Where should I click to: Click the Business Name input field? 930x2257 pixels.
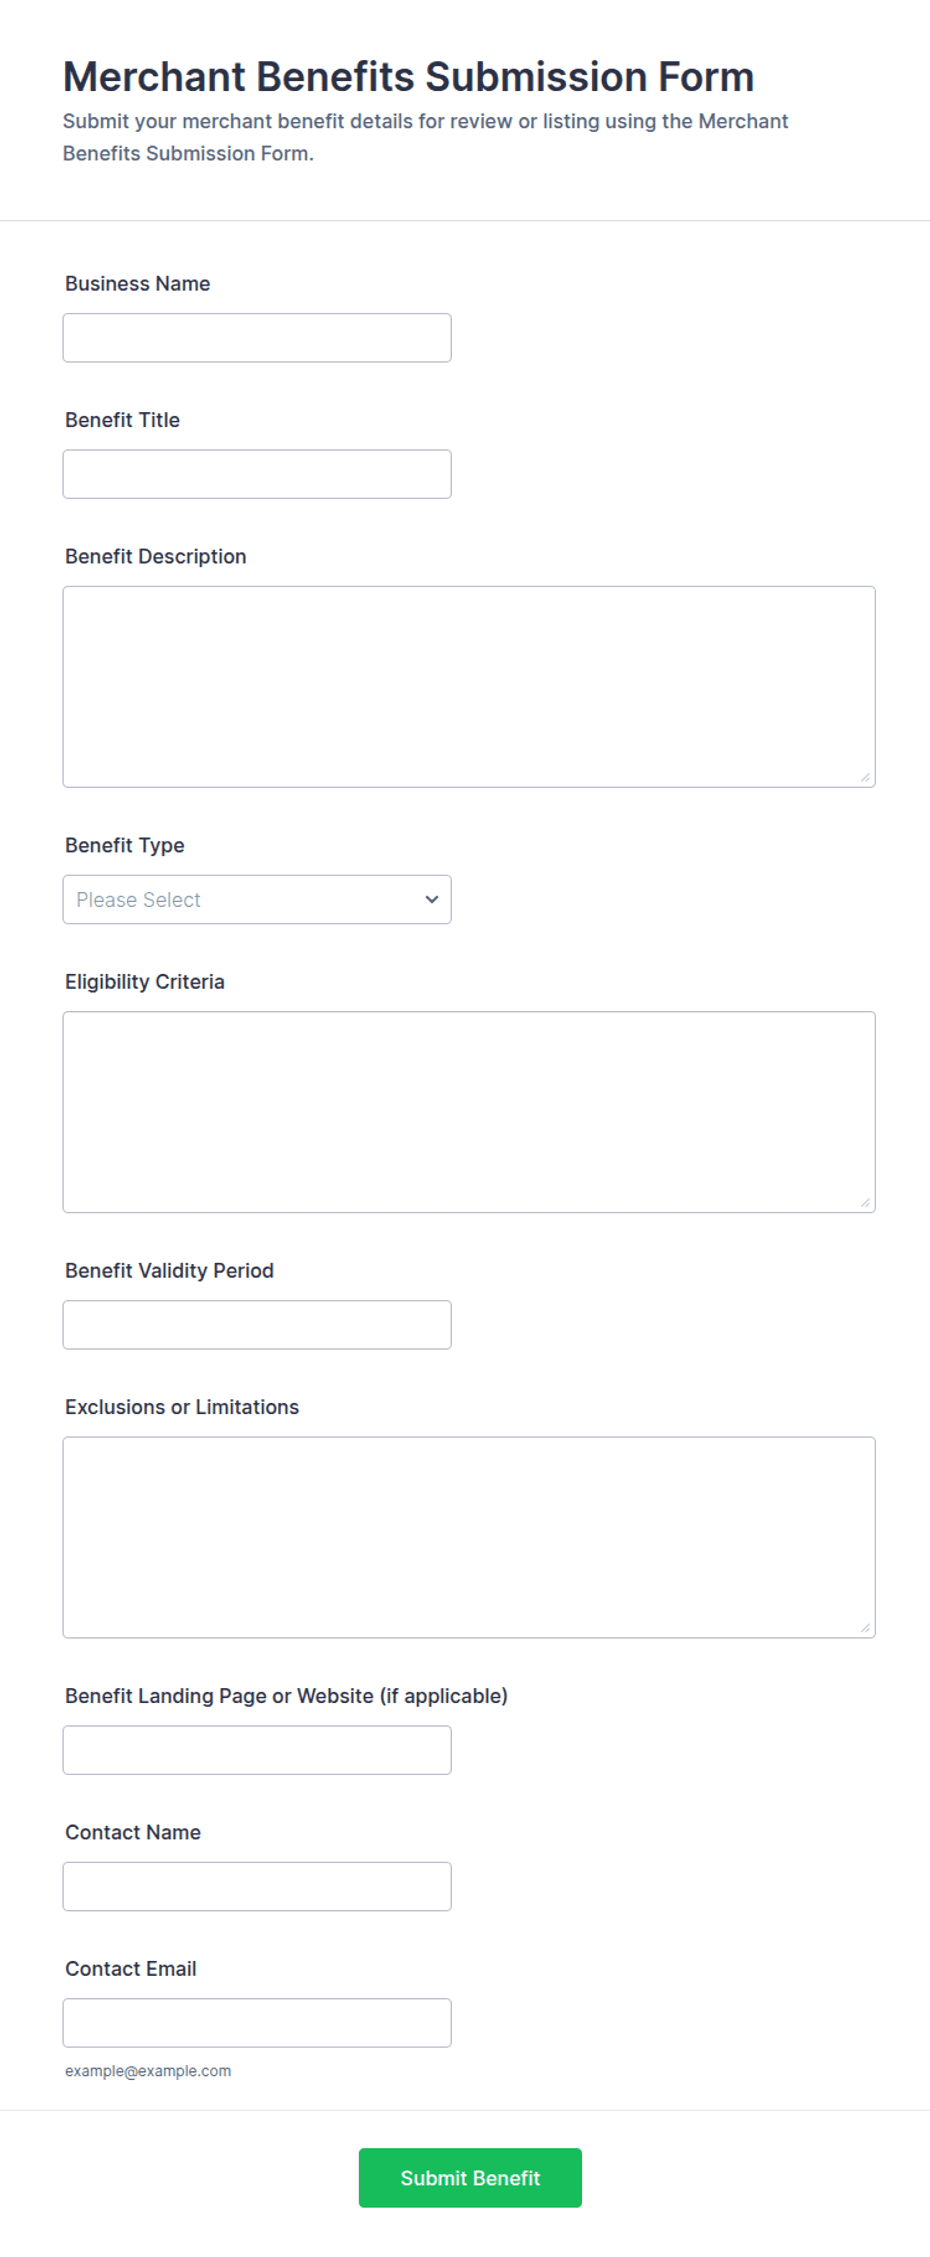257,338
